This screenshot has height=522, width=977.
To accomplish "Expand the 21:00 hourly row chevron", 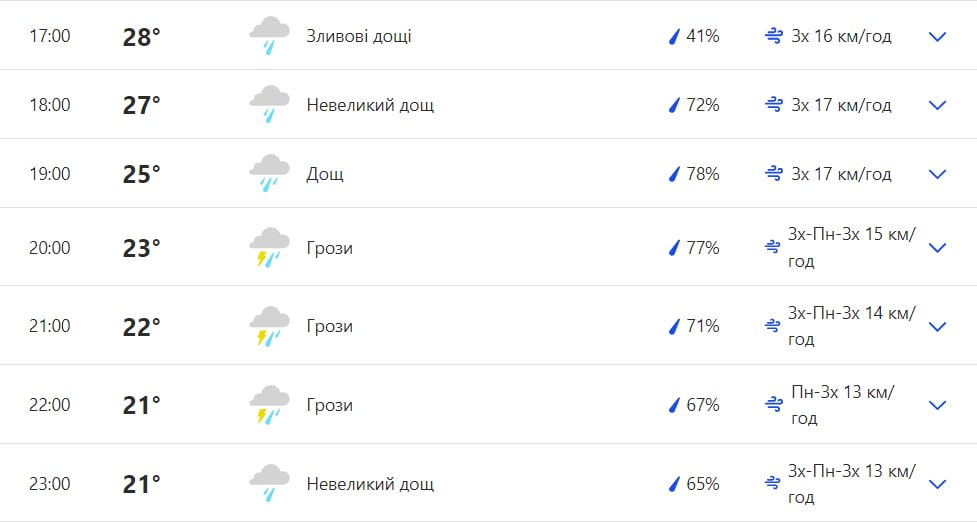I will coord(937,326).
